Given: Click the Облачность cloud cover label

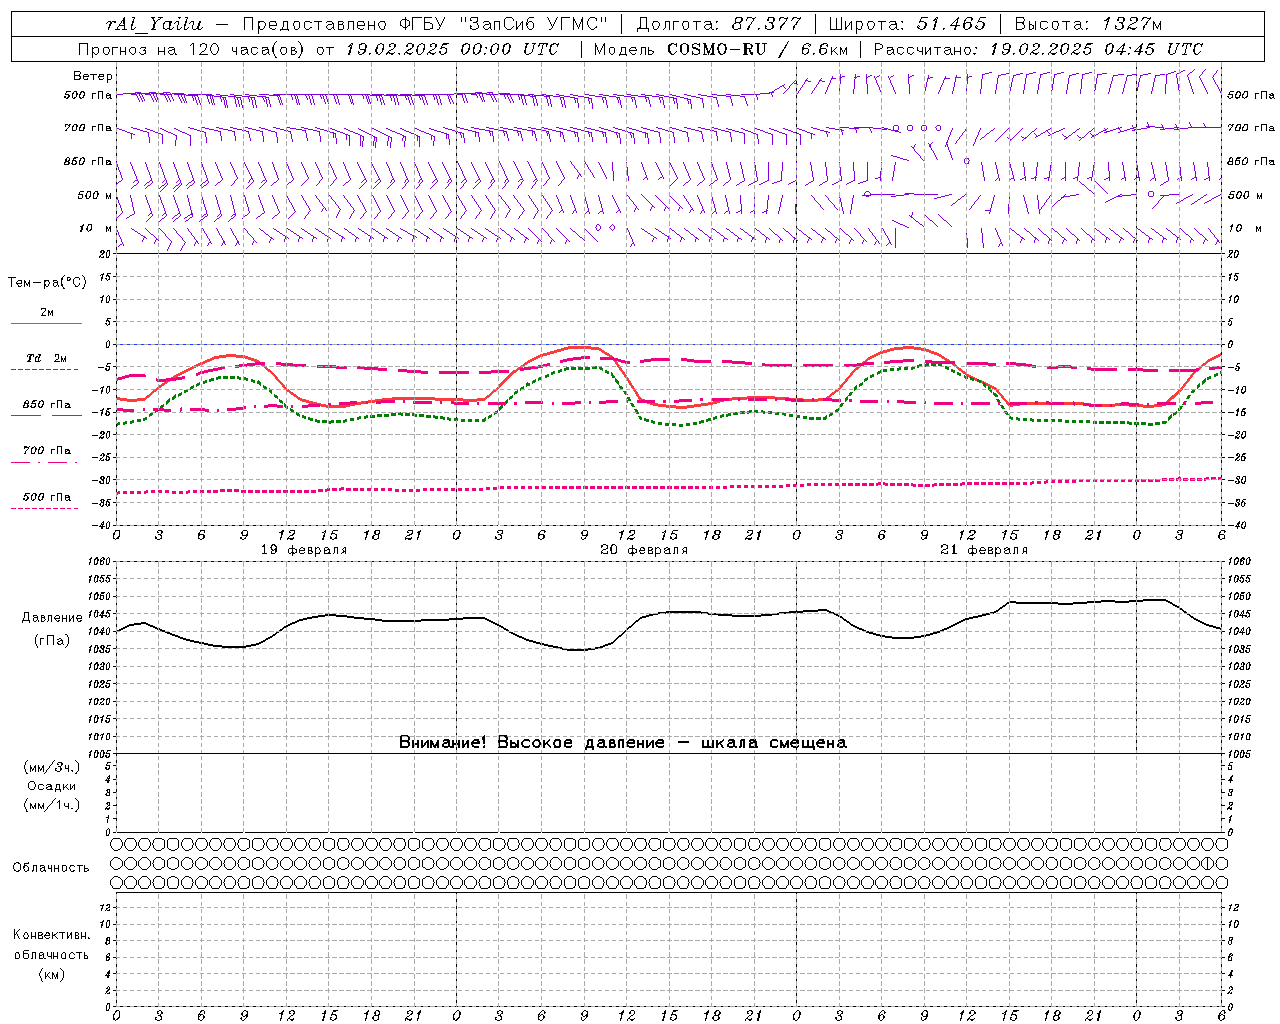Looking at the screenshot, I should (51, 867).
